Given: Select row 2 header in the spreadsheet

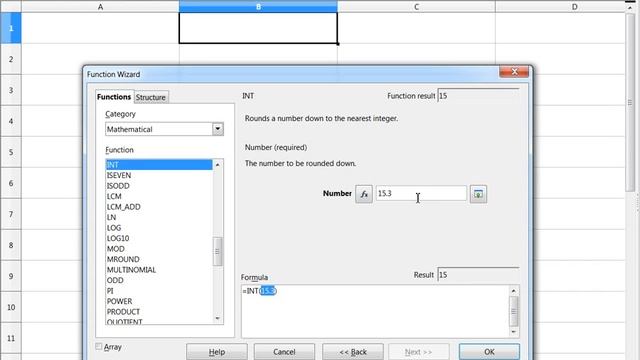Looking at the screenshot, I should click(x=11, y=59).
